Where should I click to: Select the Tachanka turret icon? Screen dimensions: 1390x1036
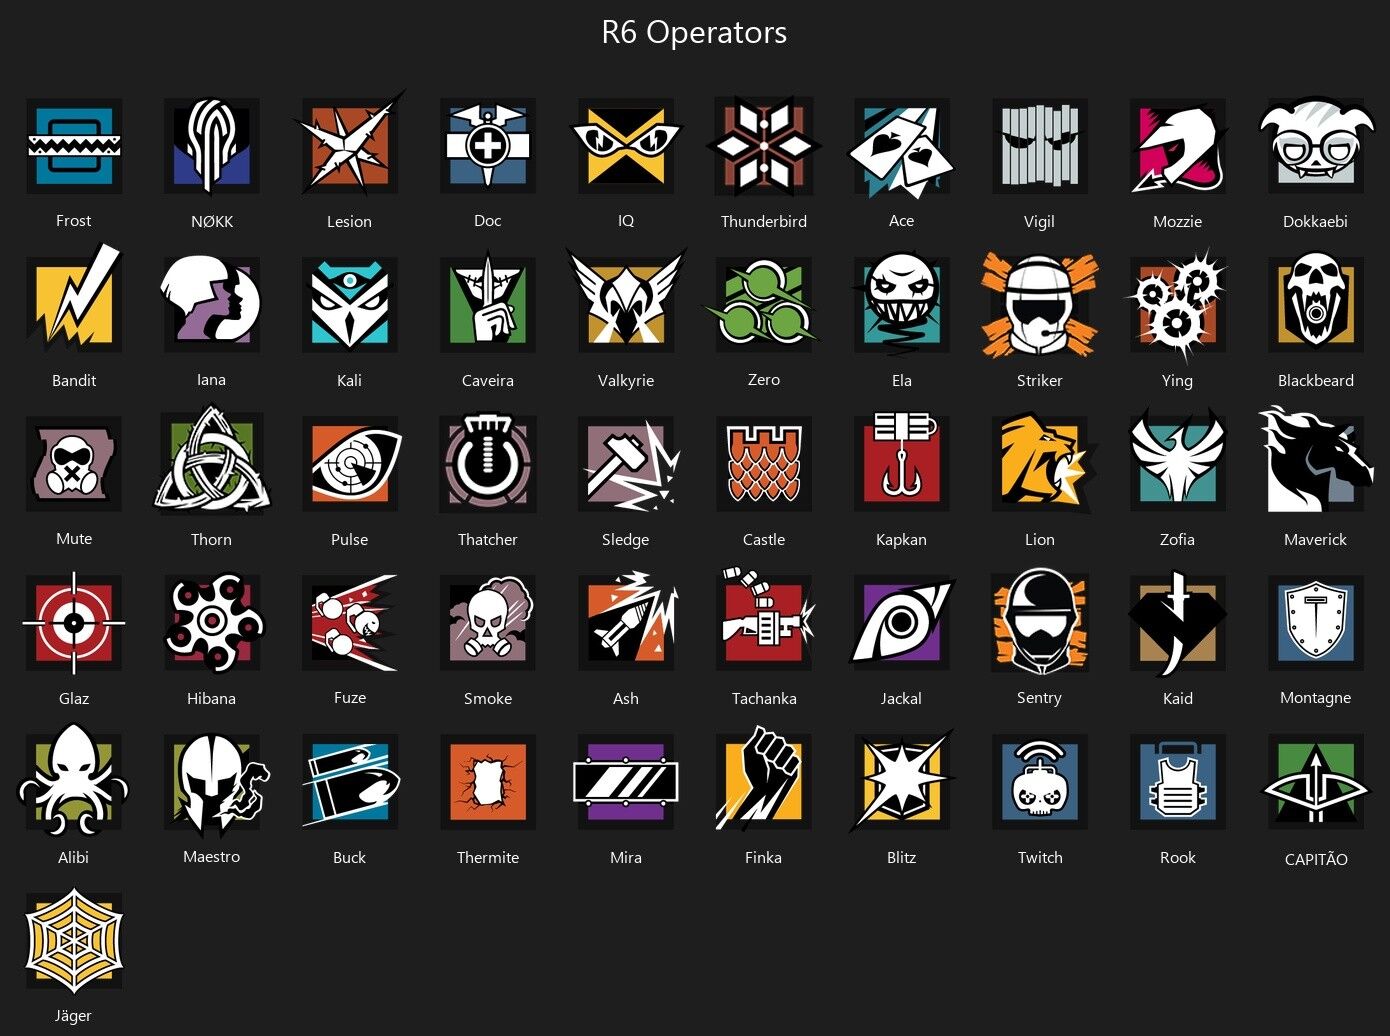(766, 620)
